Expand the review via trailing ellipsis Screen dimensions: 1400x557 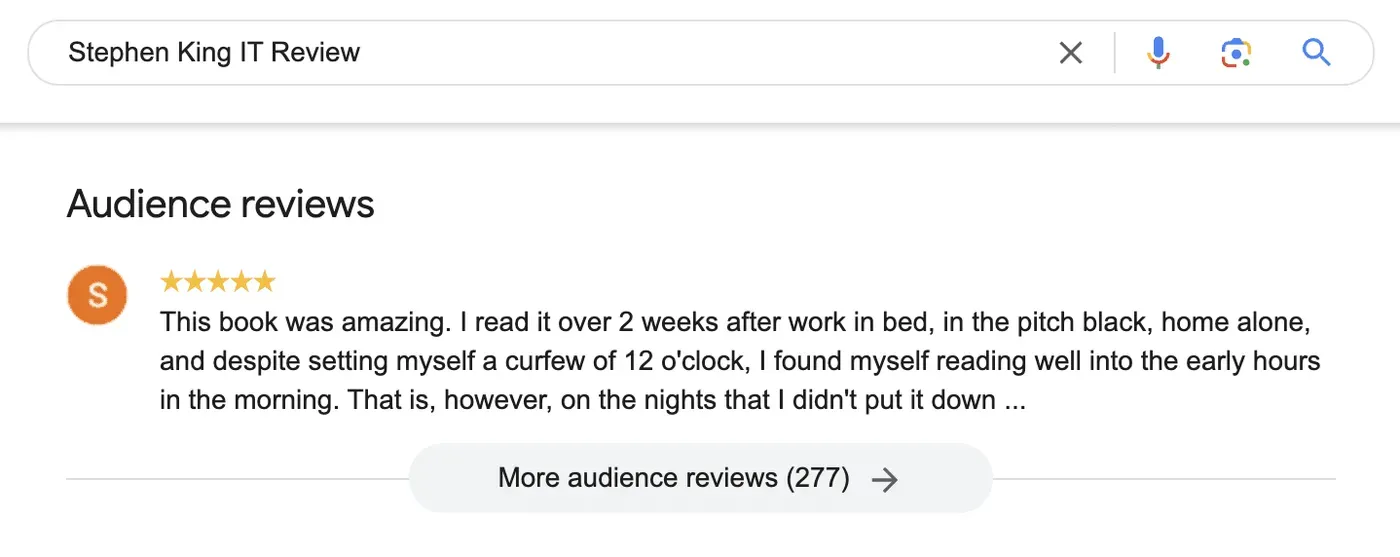(x=1014, y=402)
